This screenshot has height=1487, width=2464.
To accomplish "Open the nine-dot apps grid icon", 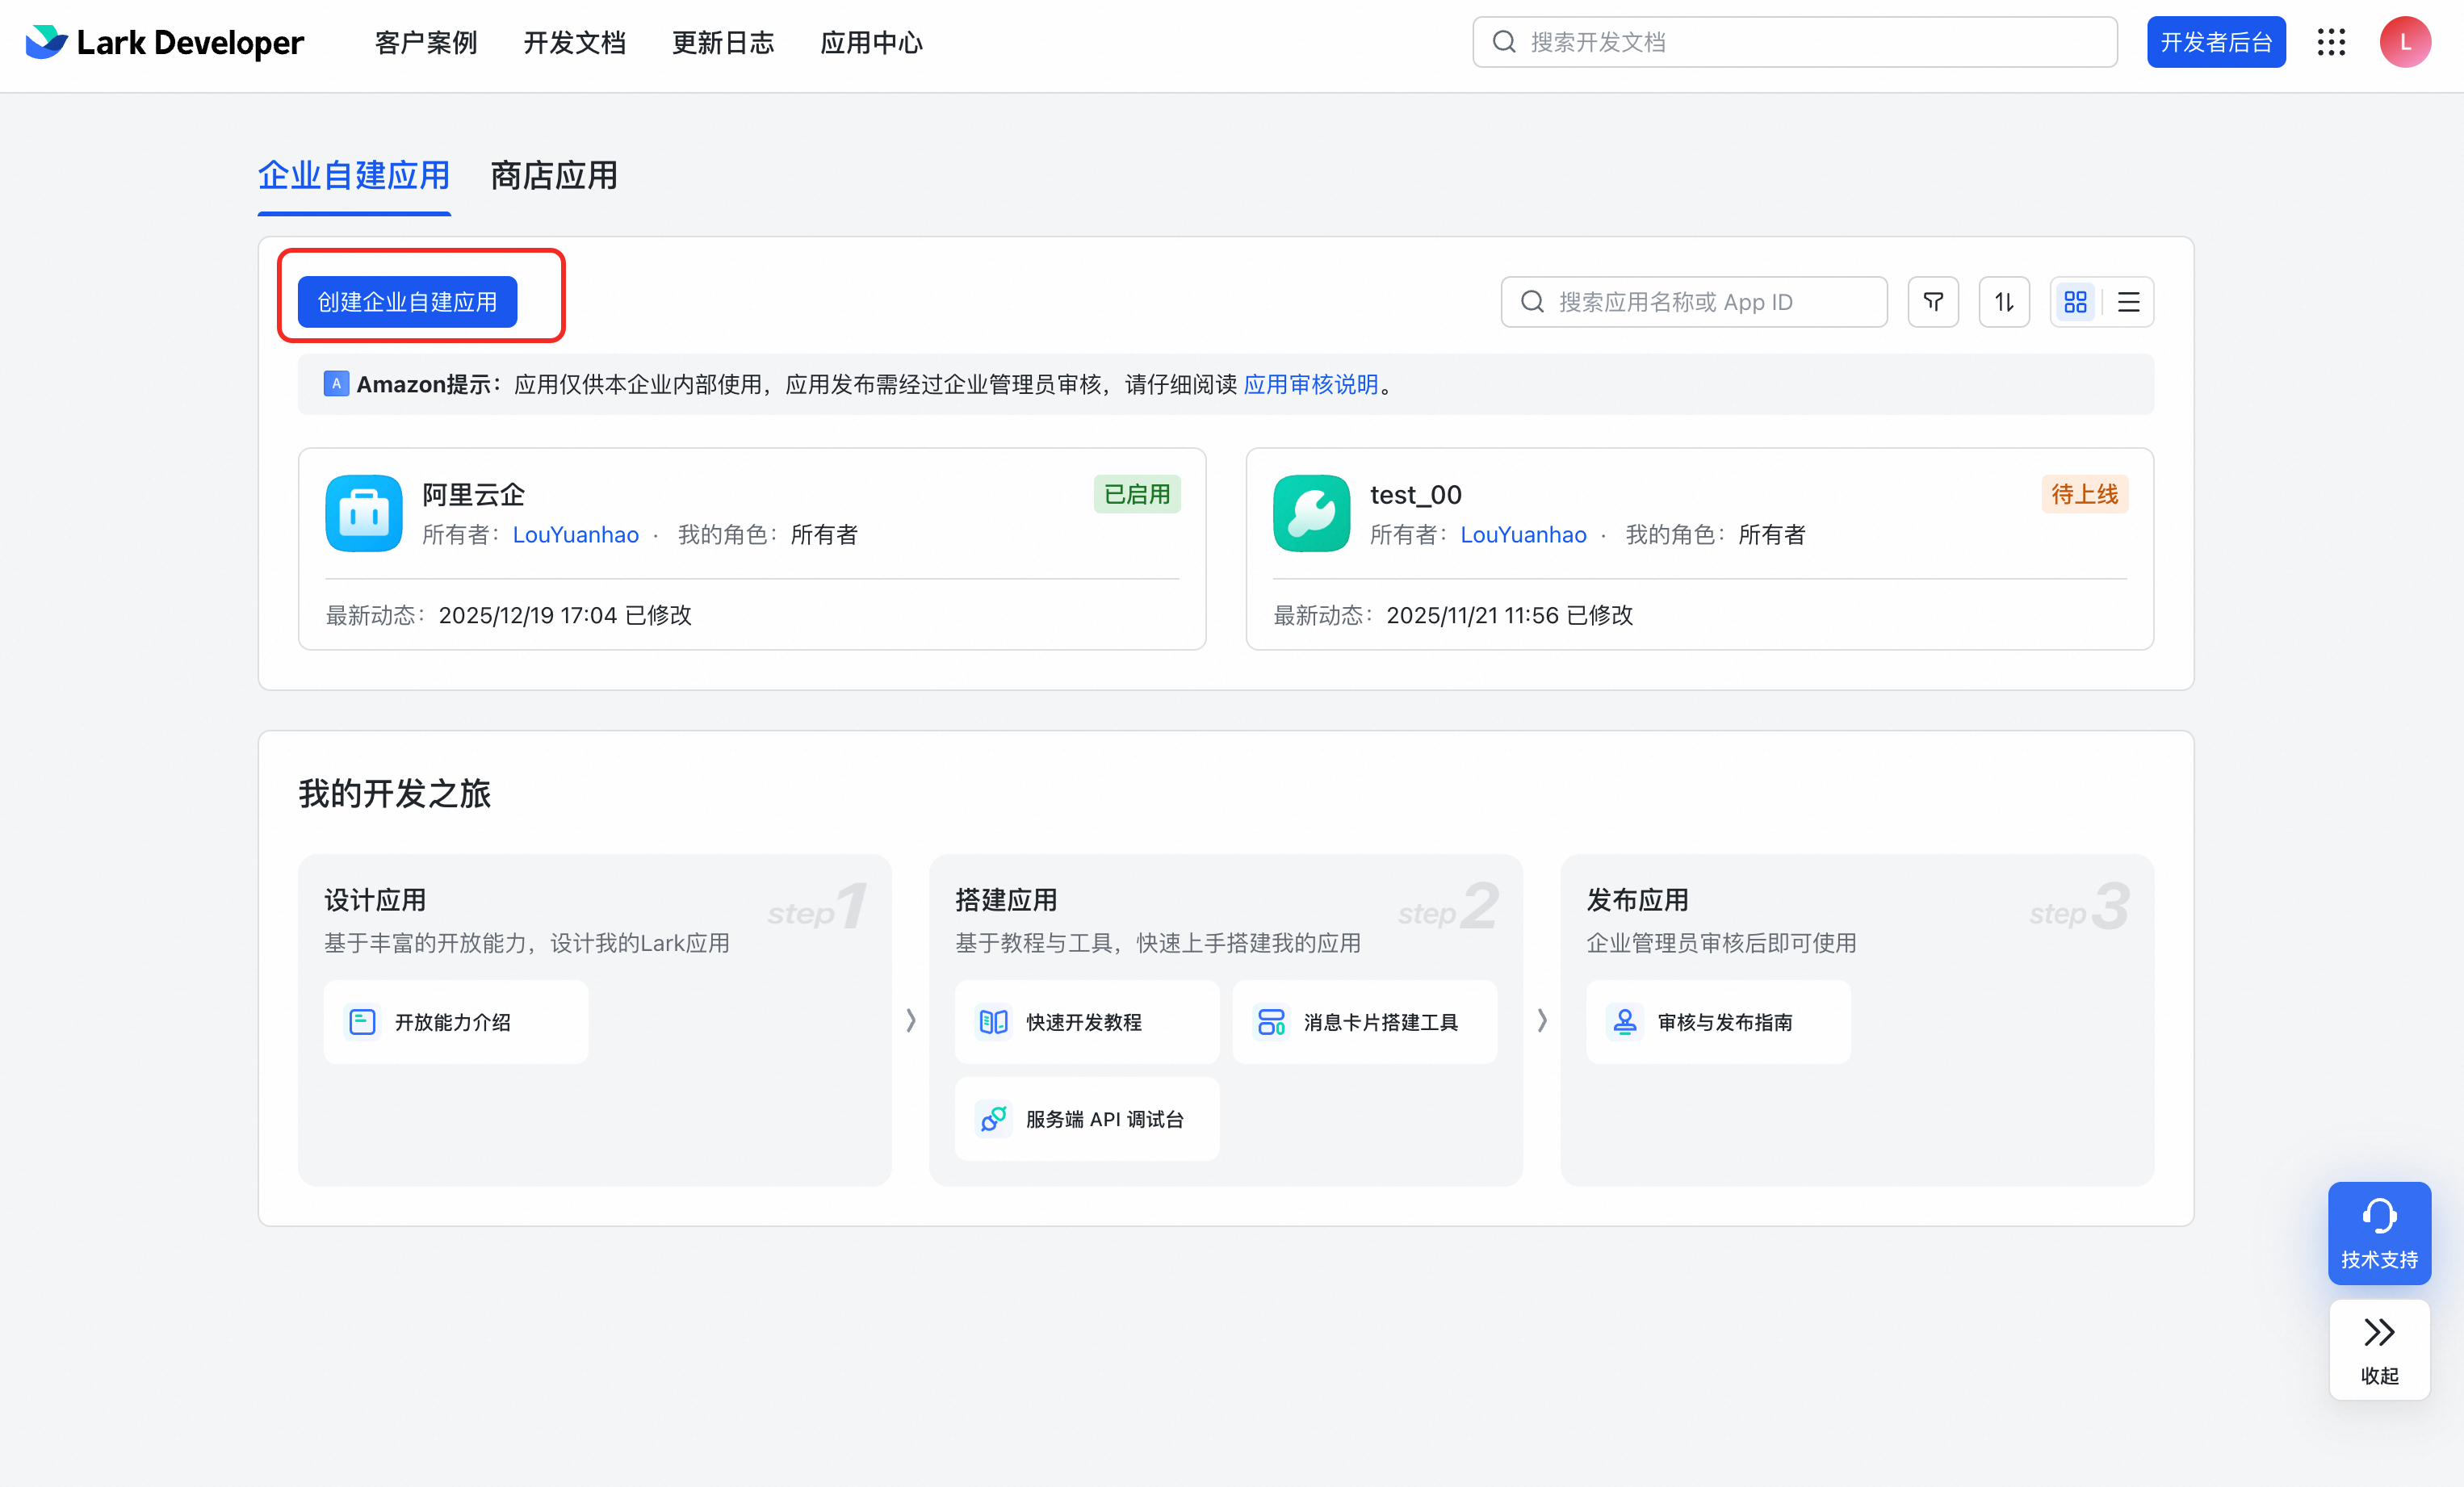I will tap(2330, 42).
